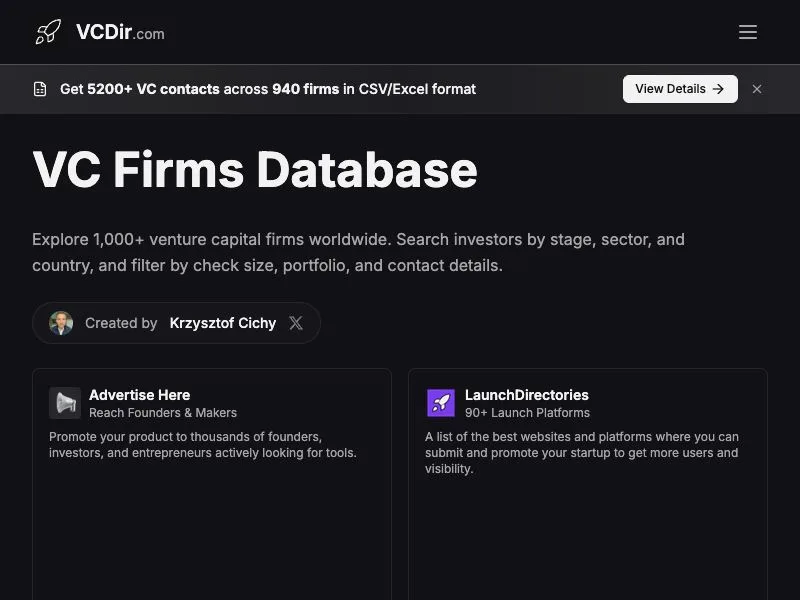Viewport: 800px width, 600px height.
Task: Click Krzysztof Cichy's avatar photo
Action: pyautogui.click(x=61, y=323)
